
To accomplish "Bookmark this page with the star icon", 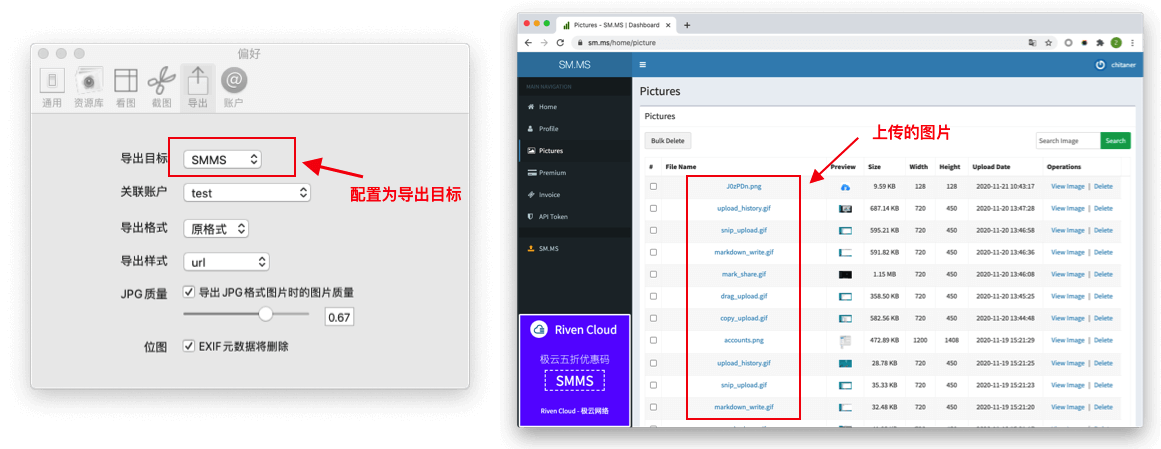I will (x=1048, y=43).
